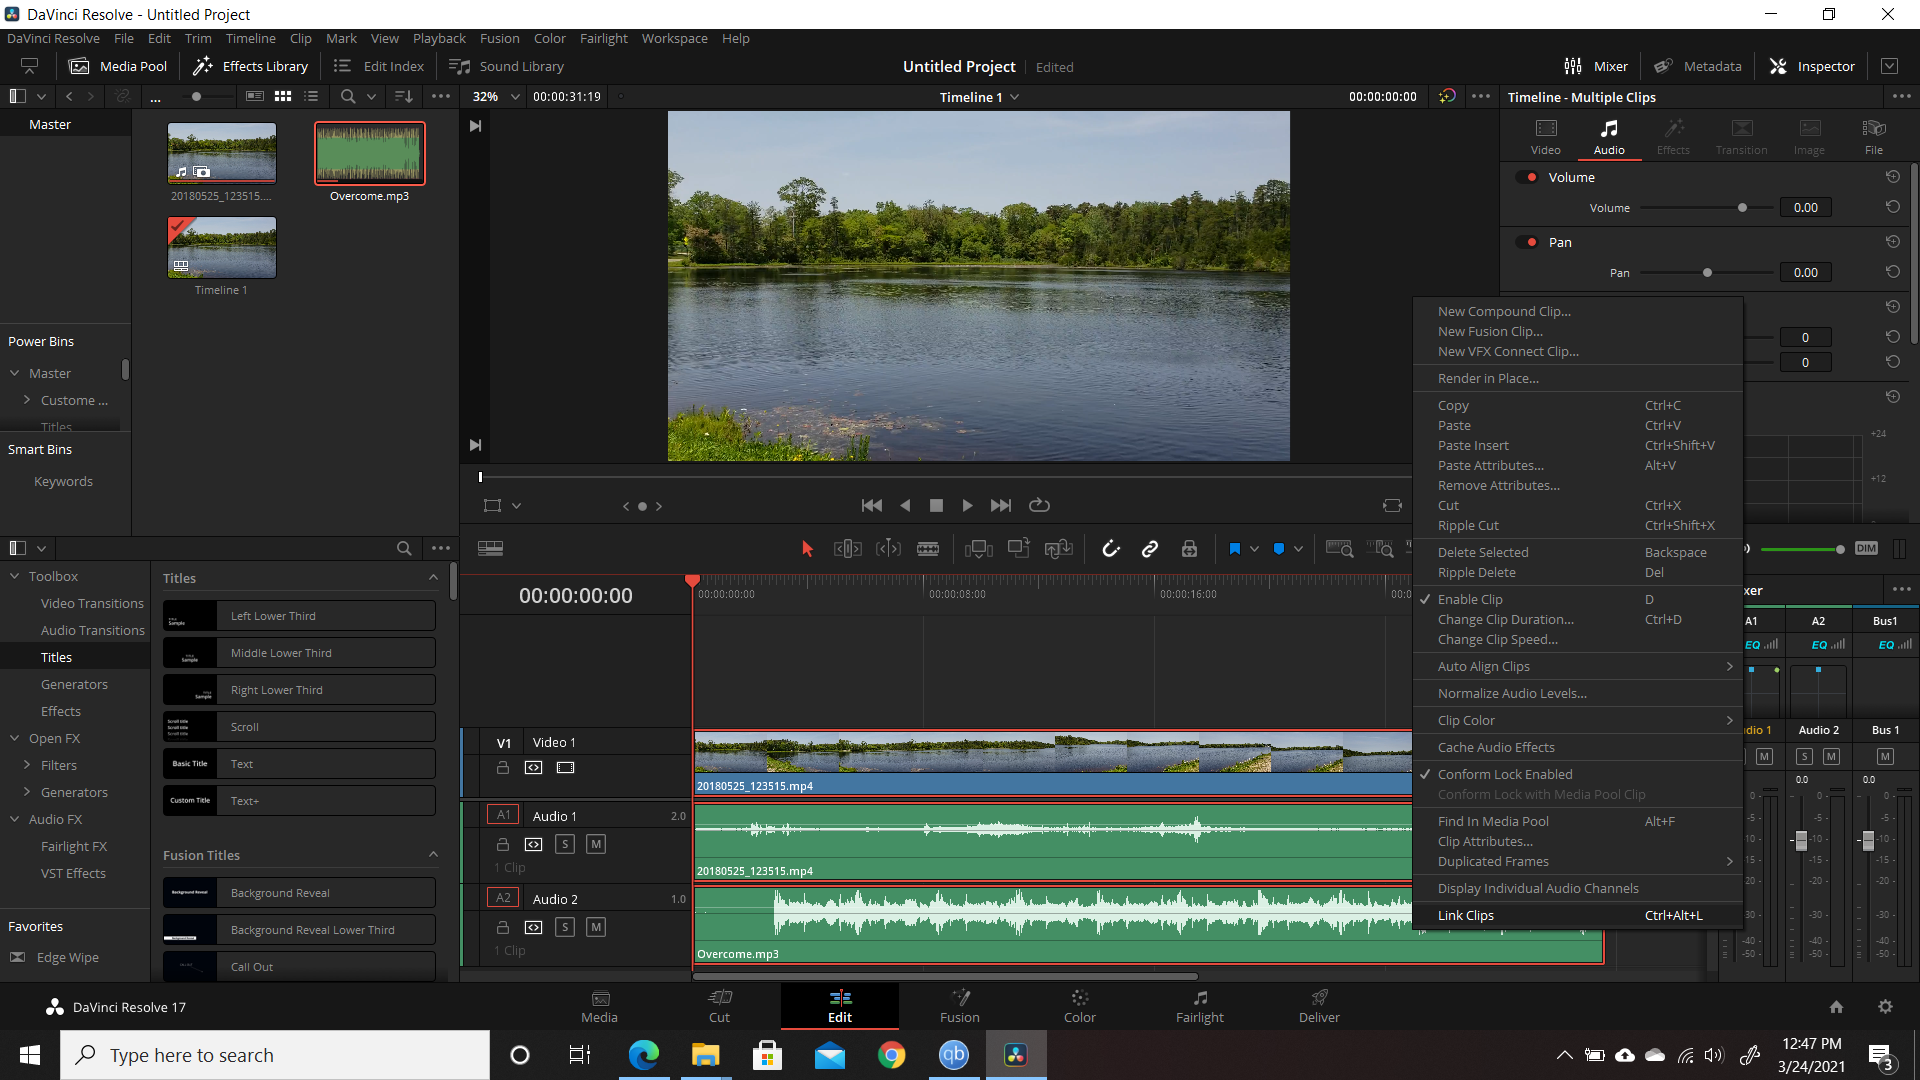
Task: Open the Timeline View Options icon
Action: (x=491, y=548)
